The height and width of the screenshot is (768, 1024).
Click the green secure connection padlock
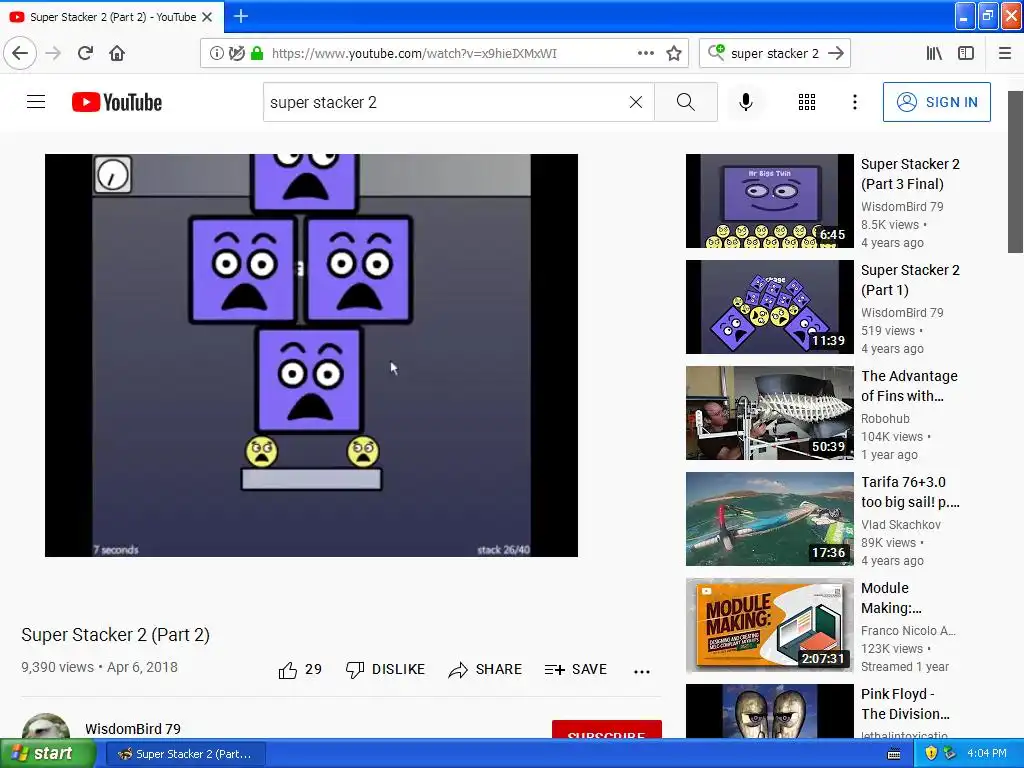point(257,53)
